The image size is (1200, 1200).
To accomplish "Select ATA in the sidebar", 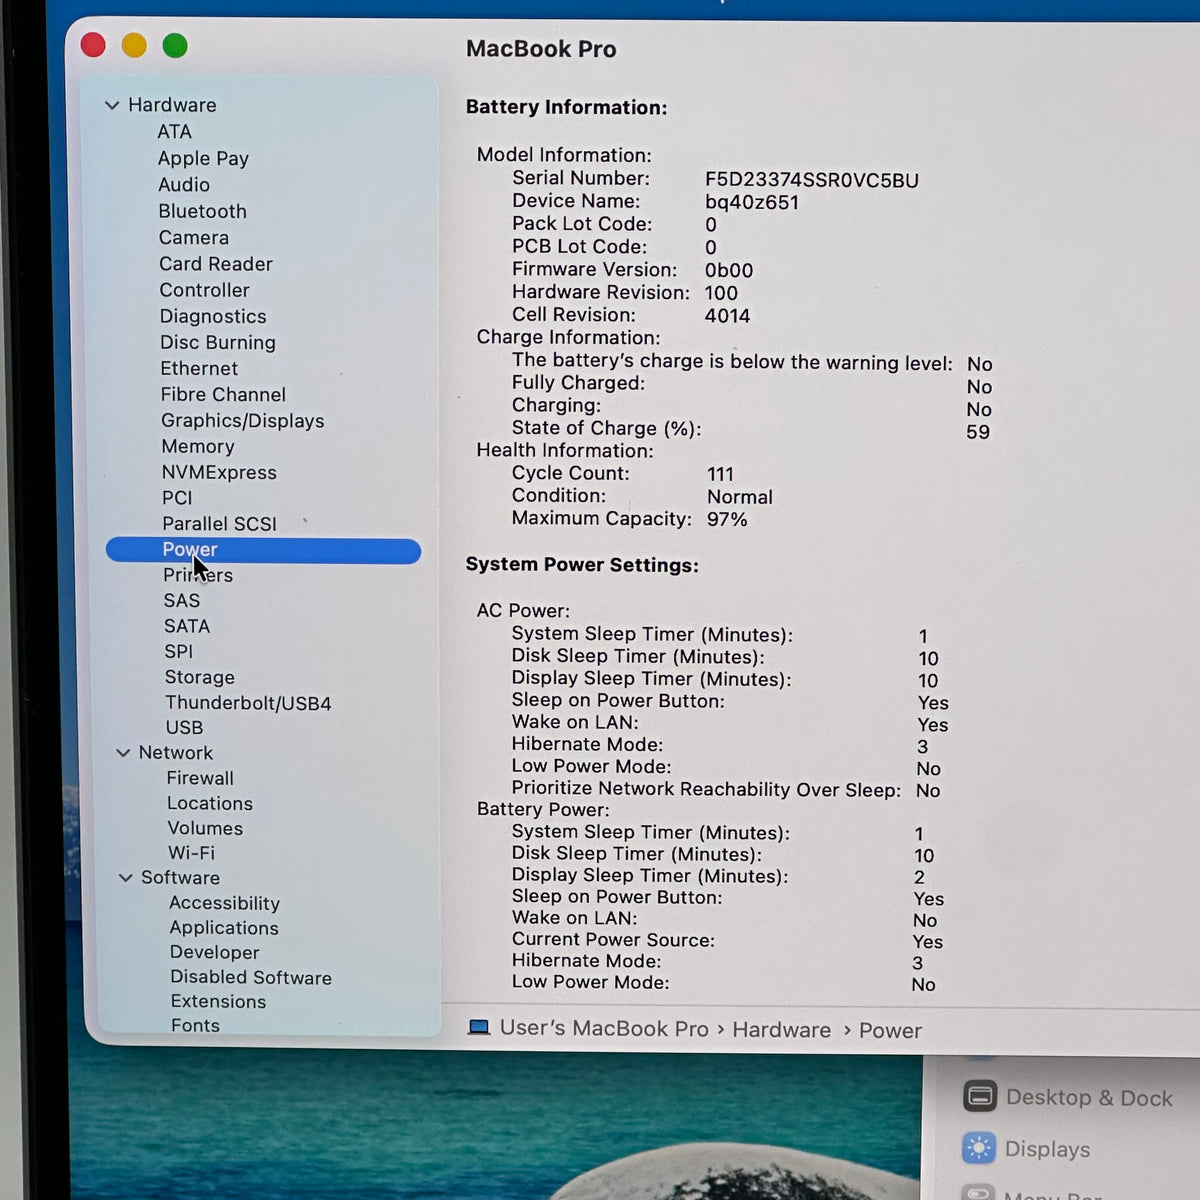I will [174, 132].
